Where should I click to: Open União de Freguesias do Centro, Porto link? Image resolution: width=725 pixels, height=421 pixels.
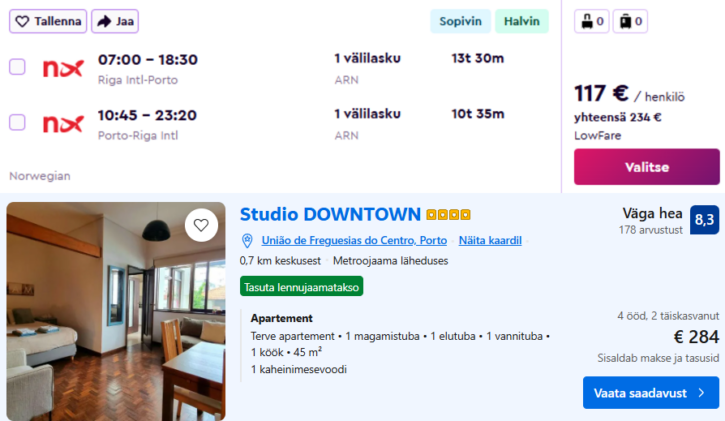354,241
